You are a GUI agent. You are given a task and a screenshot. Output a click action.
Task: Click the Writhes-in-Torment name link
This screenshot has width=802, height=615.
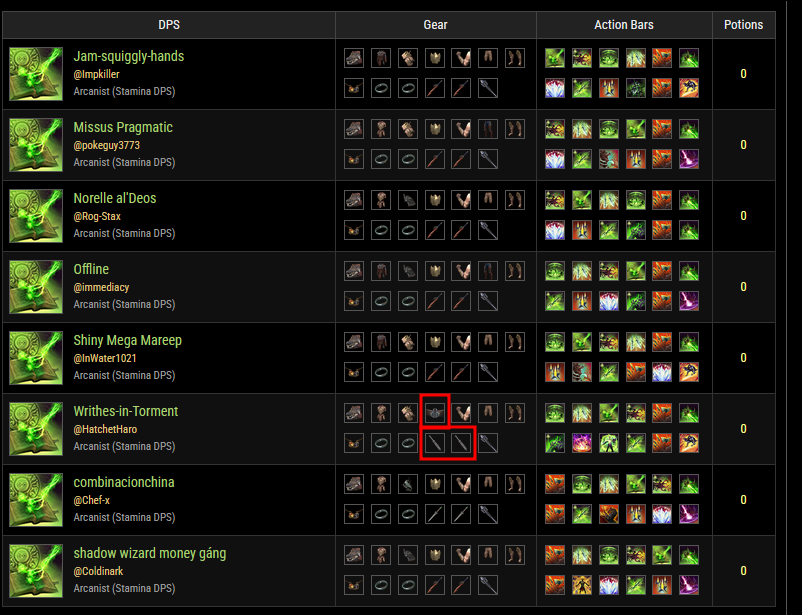[125, 411]
